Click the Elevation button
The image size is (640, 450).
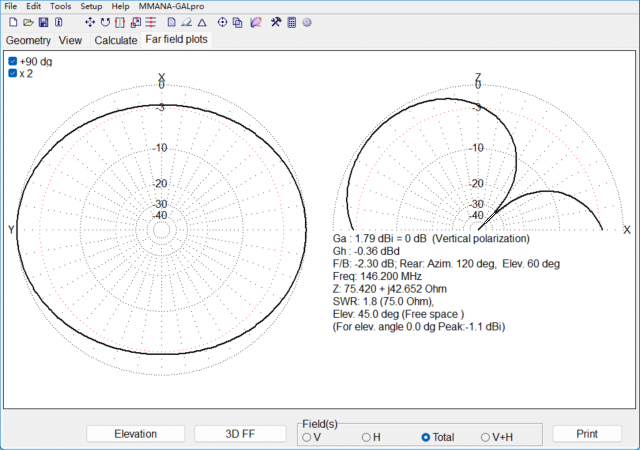point(135,434)
